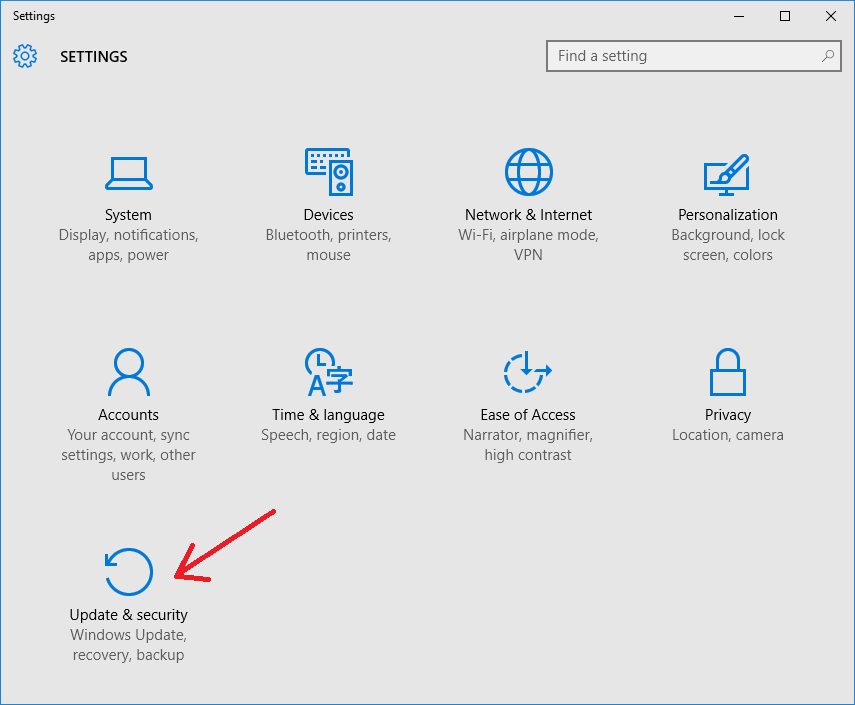Minimize the Settings window
The height and width of the screenshot is (705, 855).
pyautogui.click(x=739, y=16)
